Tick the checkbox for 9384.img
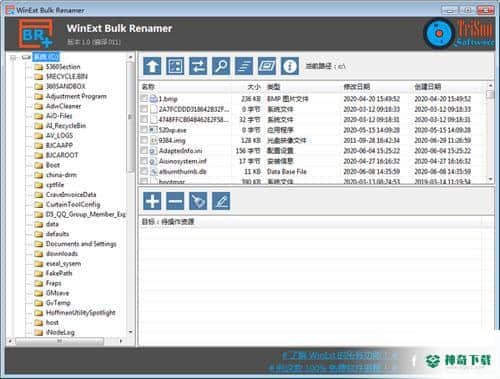 (144, 140)
